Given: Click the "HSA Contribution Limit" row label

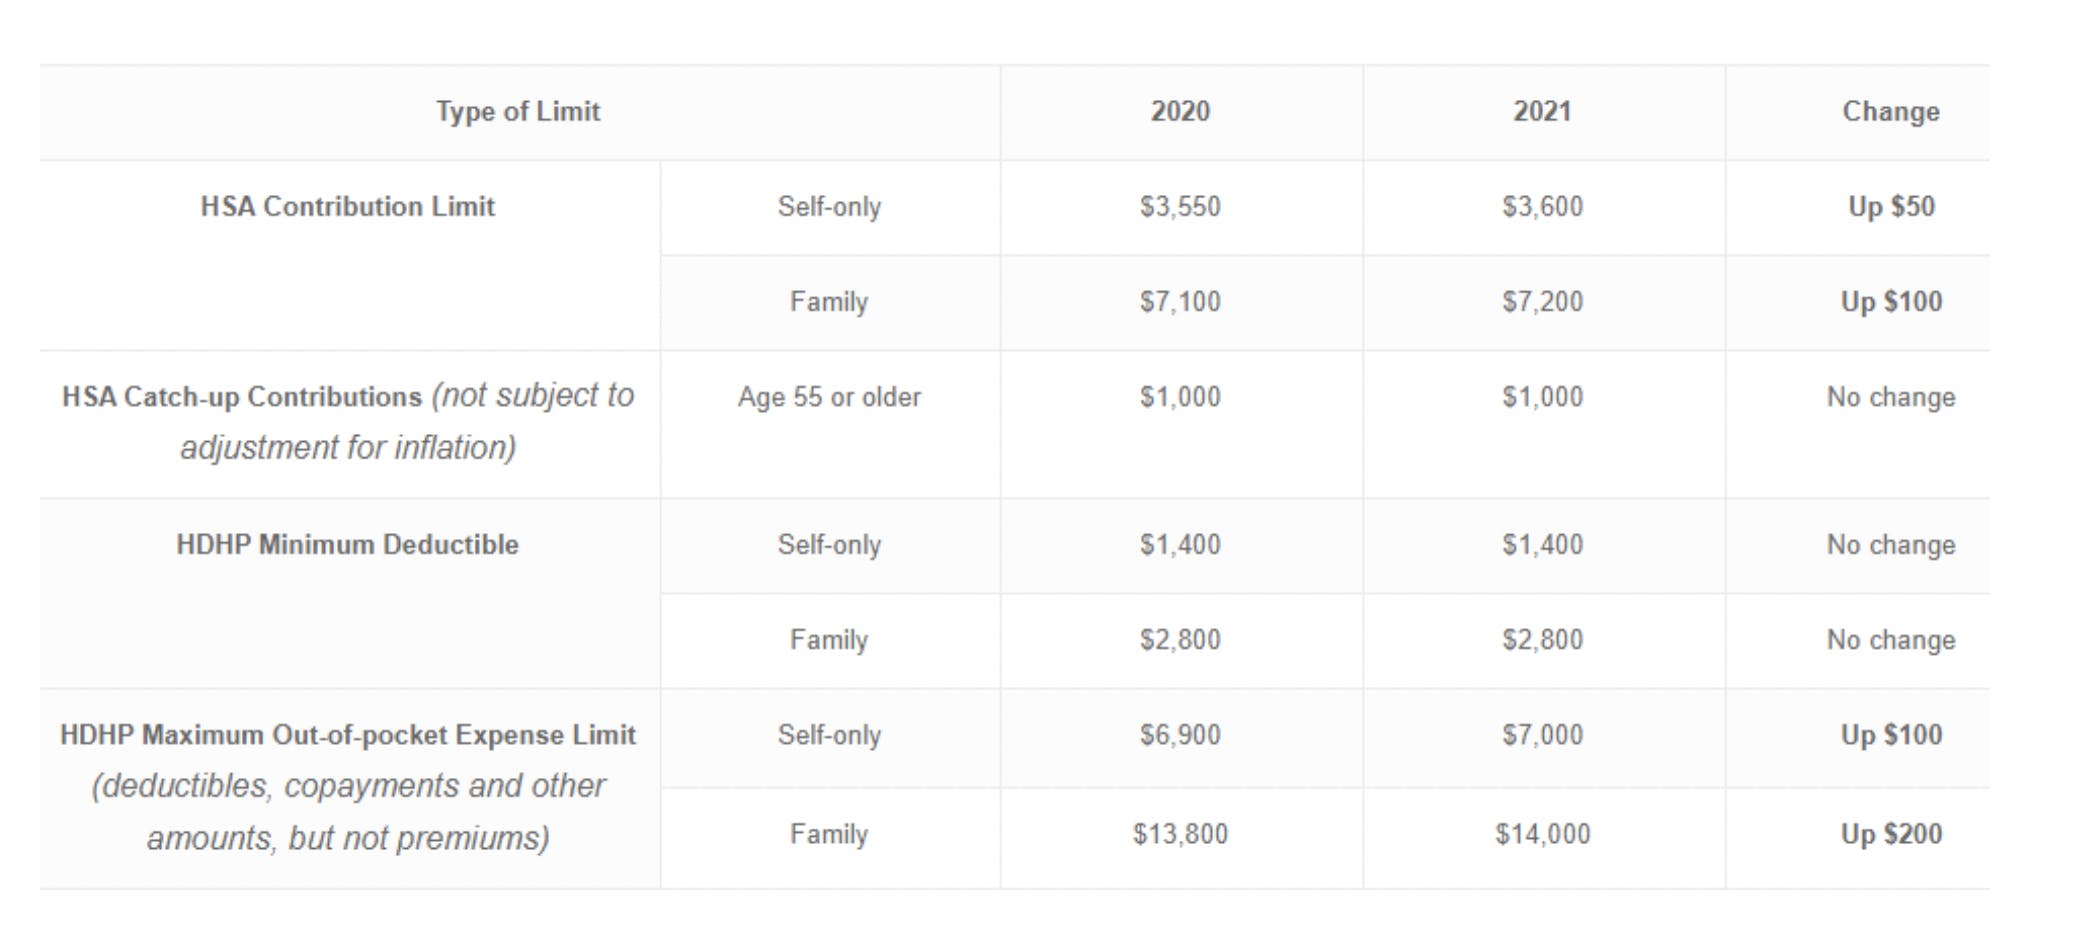Looking at the screenshot, I should [348, 206].
